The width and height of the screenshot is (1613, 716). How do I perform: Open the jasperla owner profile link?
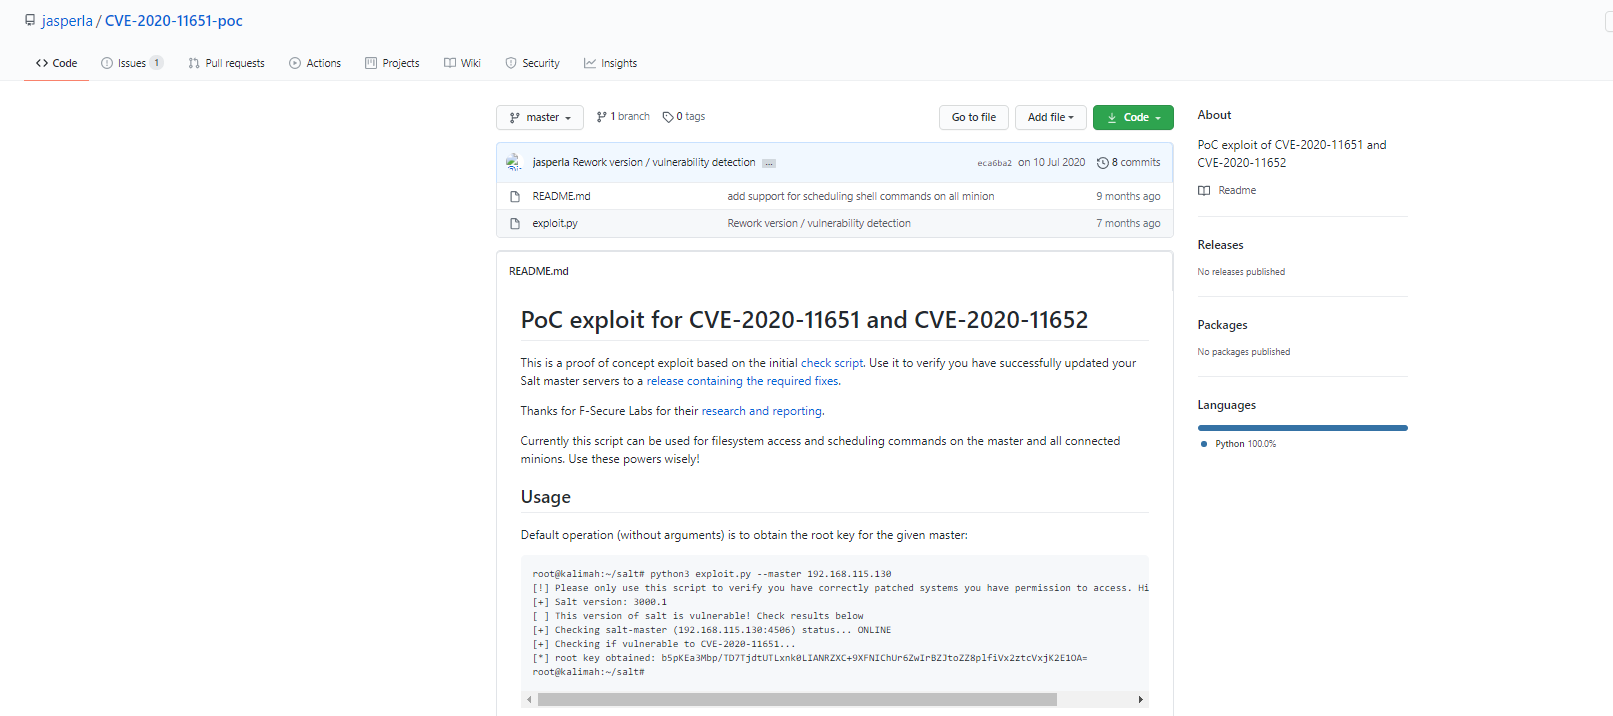pyautogui.click(x=67, y=21)
